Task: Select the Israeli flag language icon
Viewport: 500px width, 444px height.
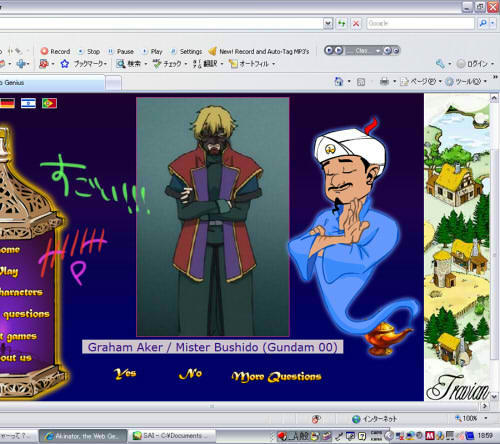Action: click(28, 103)
